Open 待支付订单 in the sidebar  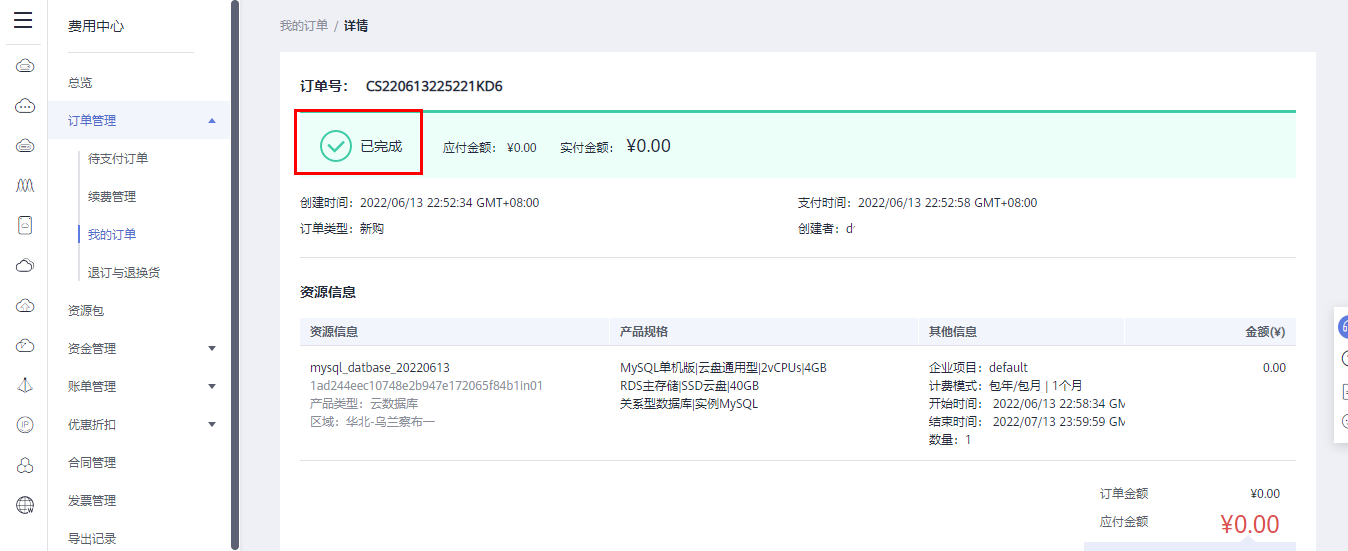tap(118, 159)
